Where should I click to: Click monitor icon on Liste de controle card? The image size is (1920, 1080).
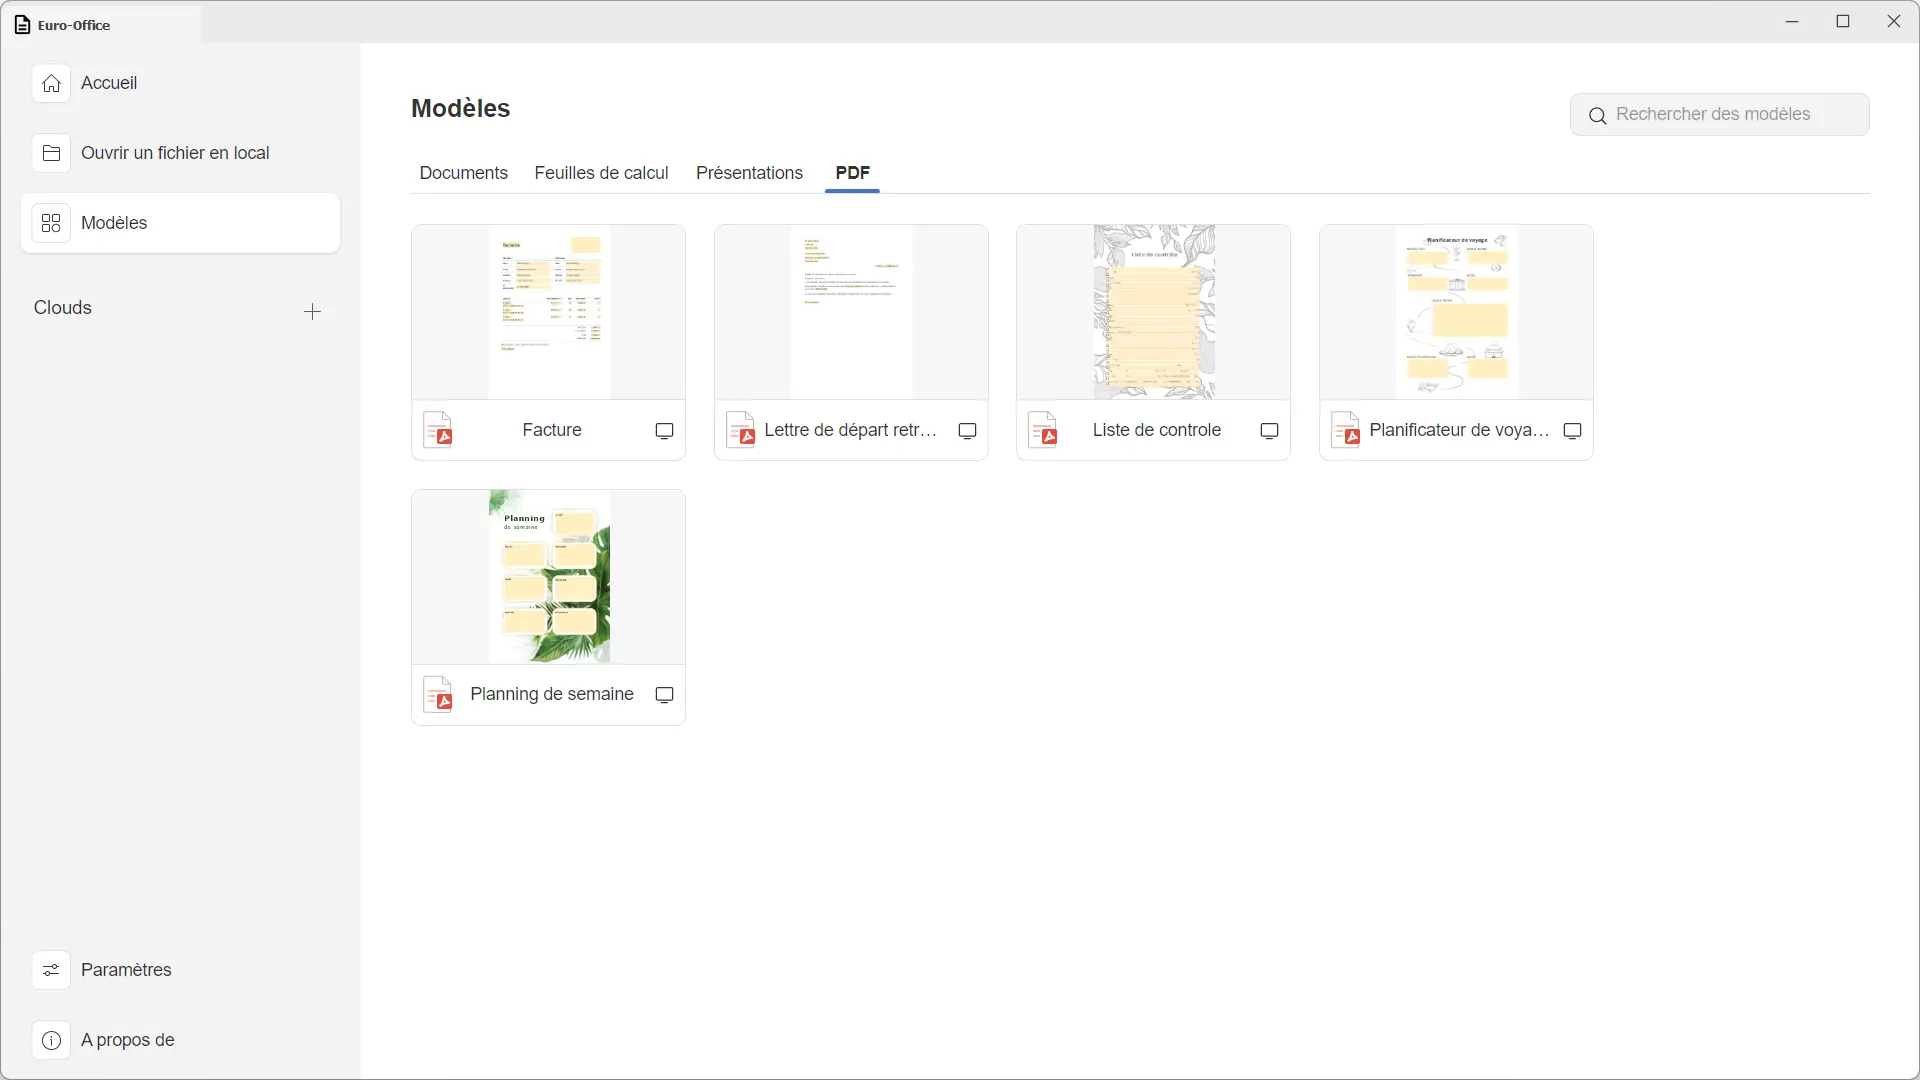[1269, 431]
